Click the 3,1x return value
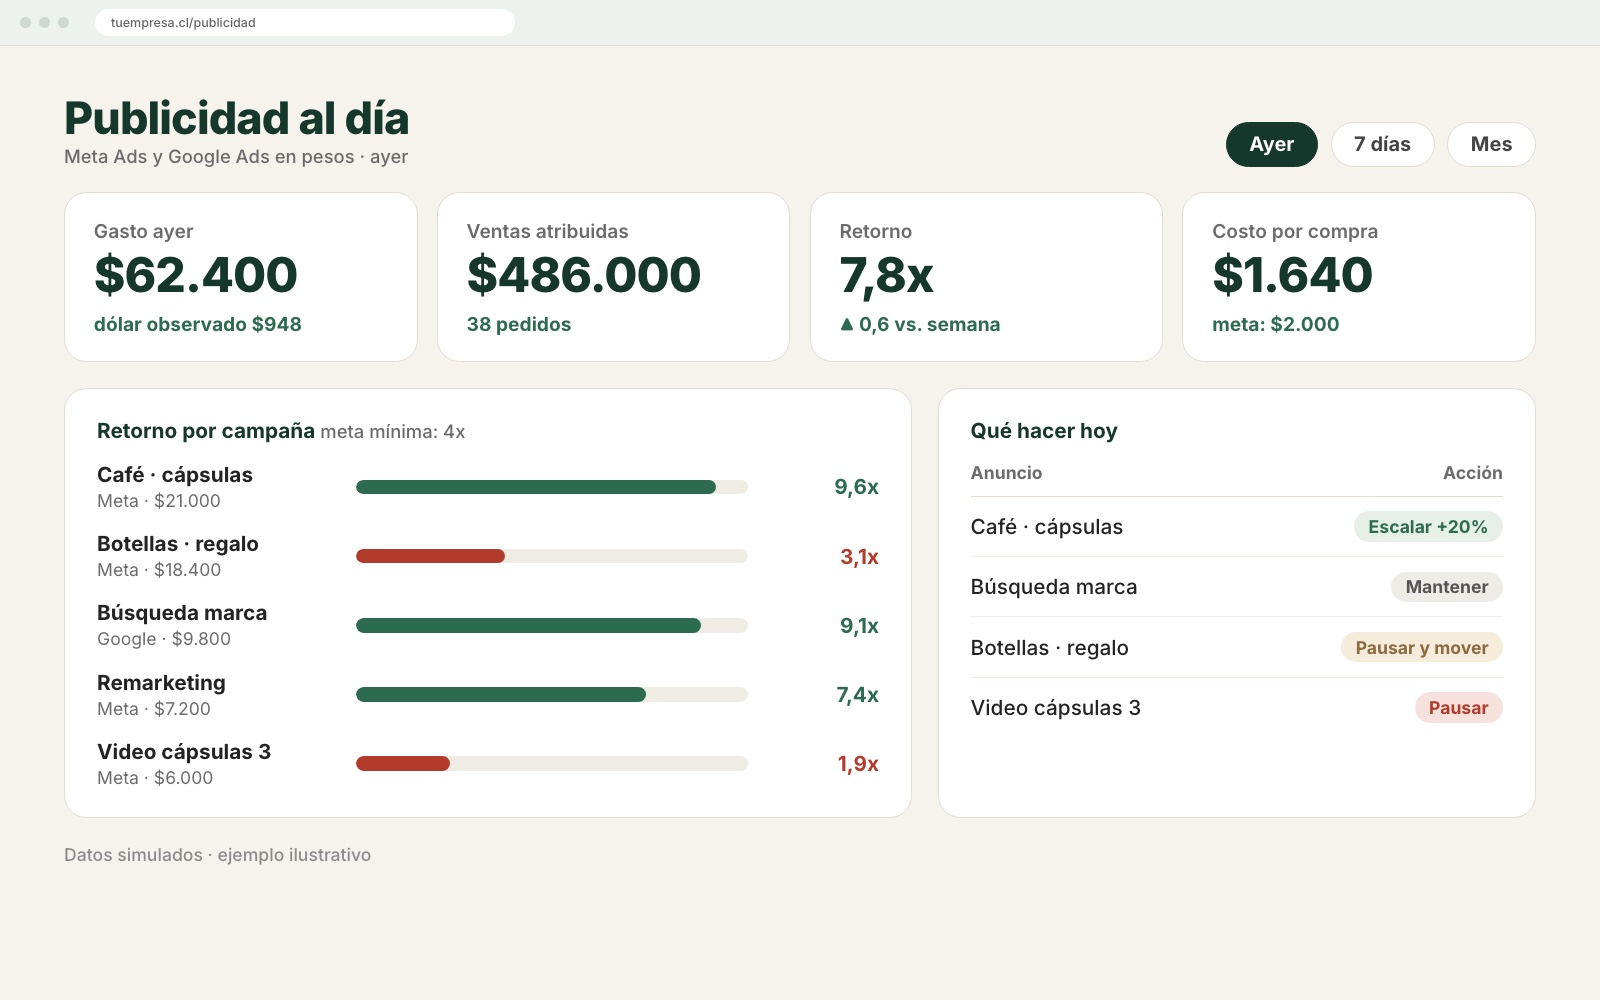Screen dimensions: 1600x1000 tap(859, 557)
